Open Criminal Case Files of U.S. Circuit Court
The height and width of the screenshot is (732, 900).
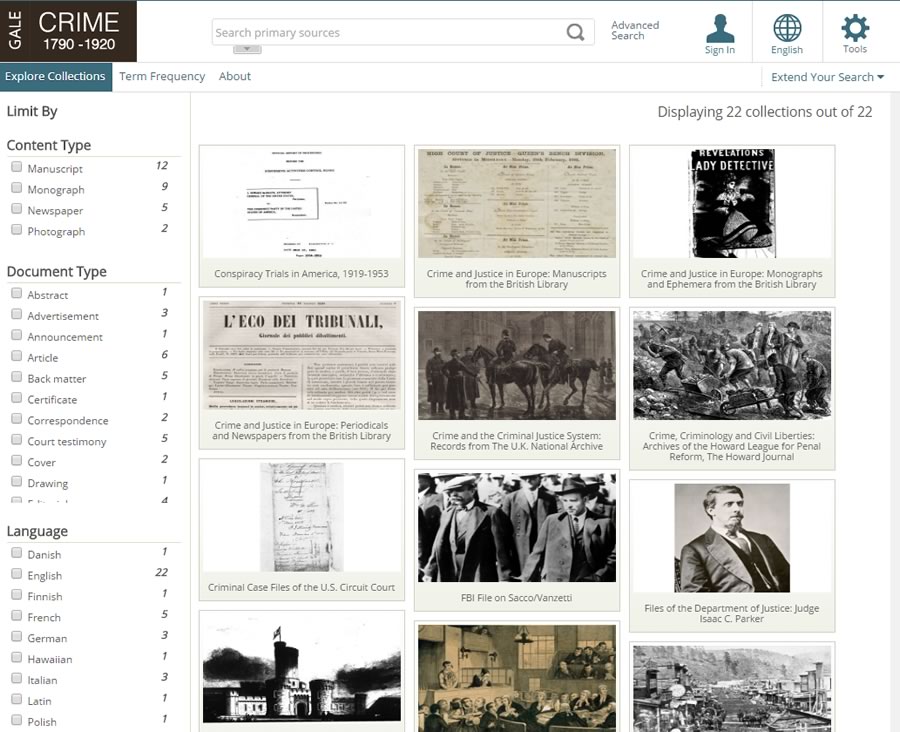click(x=301, y=587)
